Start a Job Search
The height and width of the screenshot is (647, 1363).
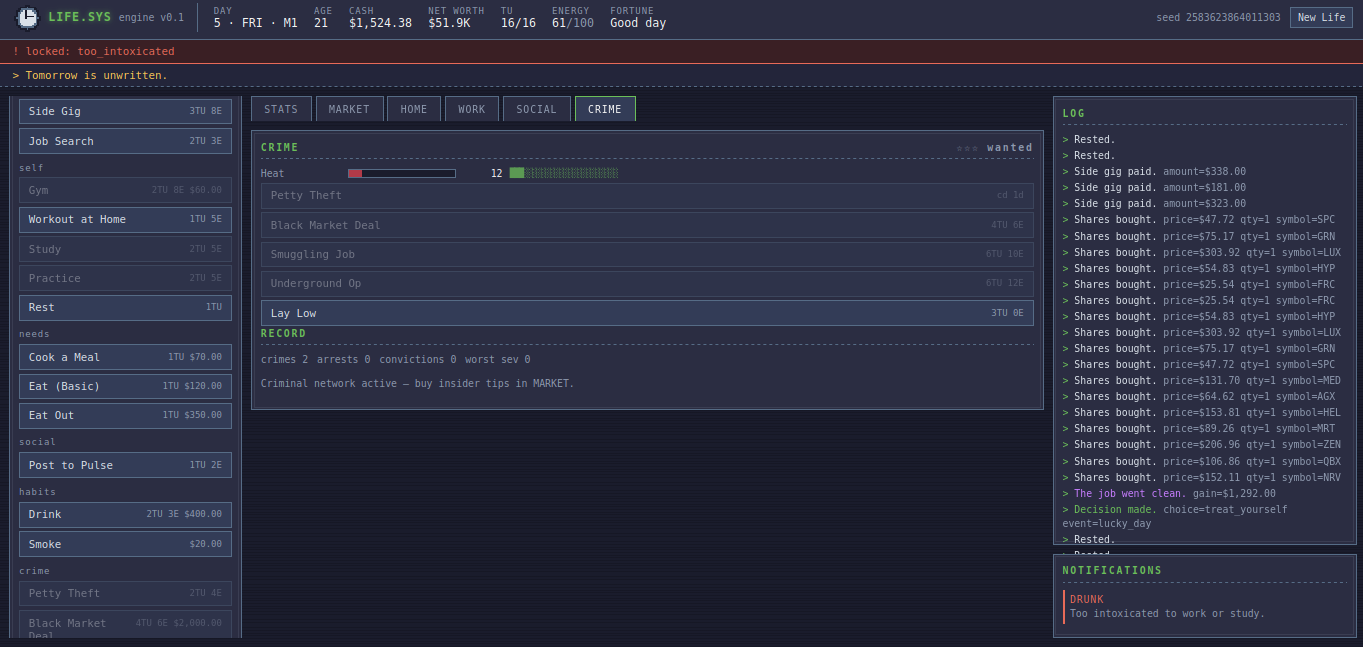[125, 141]
